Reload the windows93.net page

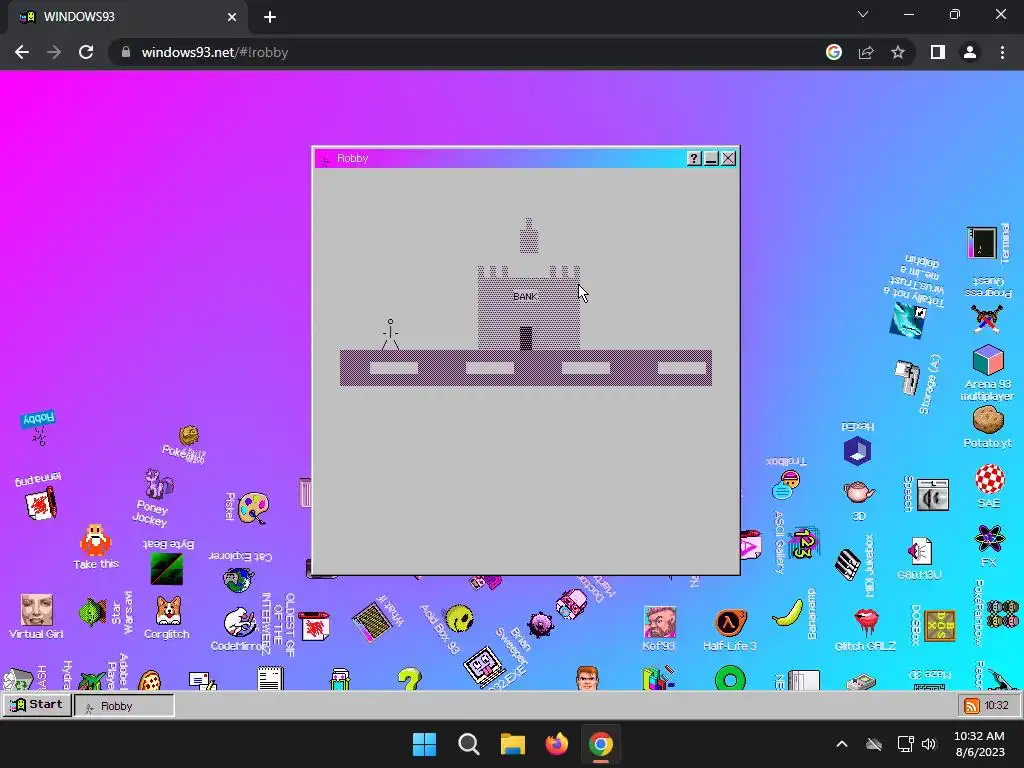86,52
